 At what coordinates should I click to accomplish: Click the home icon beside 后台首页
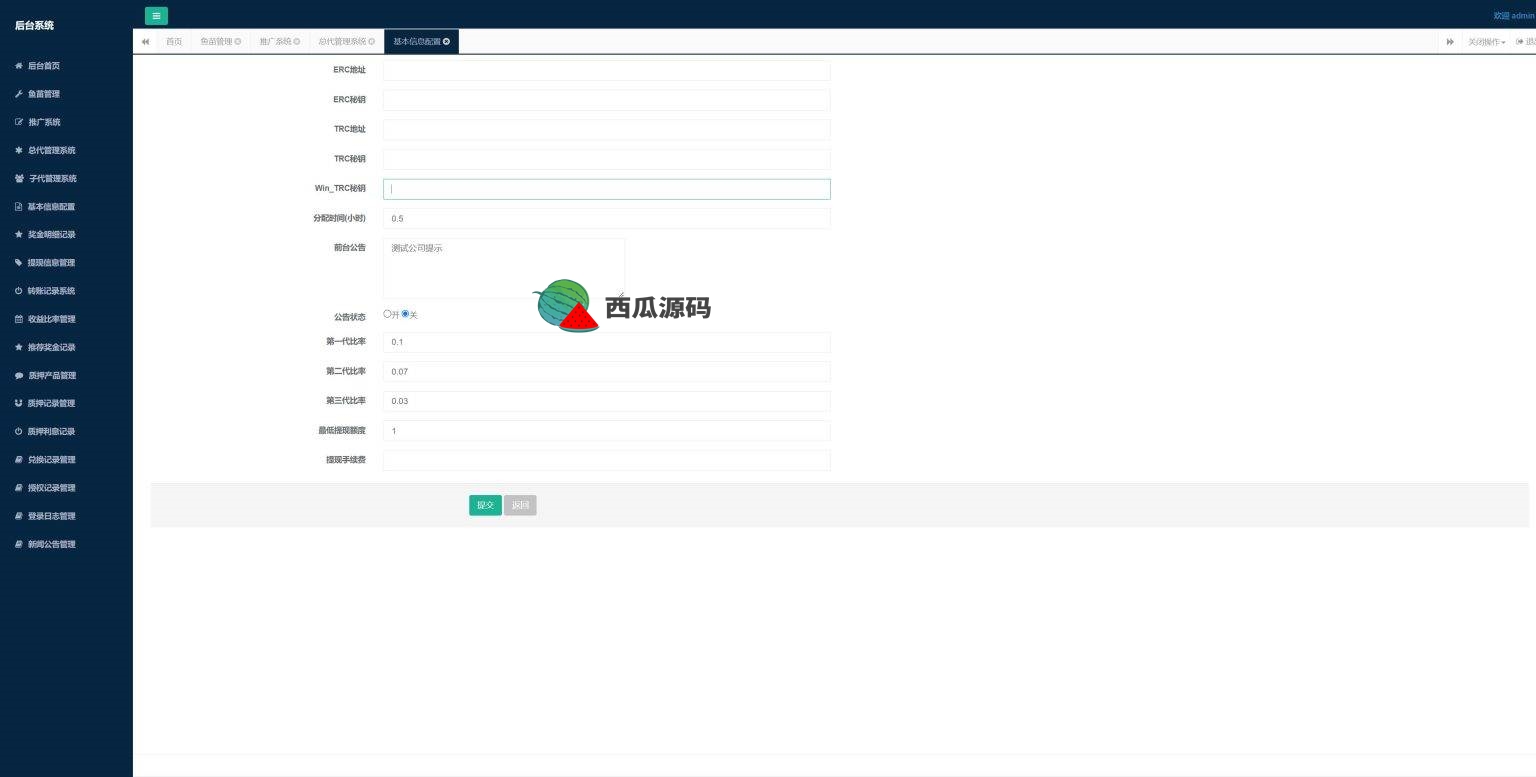19,66
